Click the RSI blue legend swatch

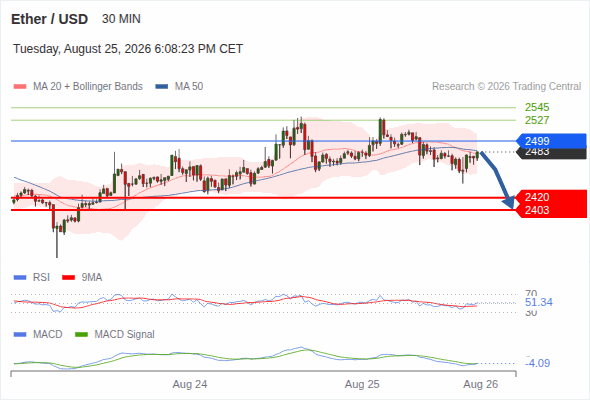[x=20, y=278]
